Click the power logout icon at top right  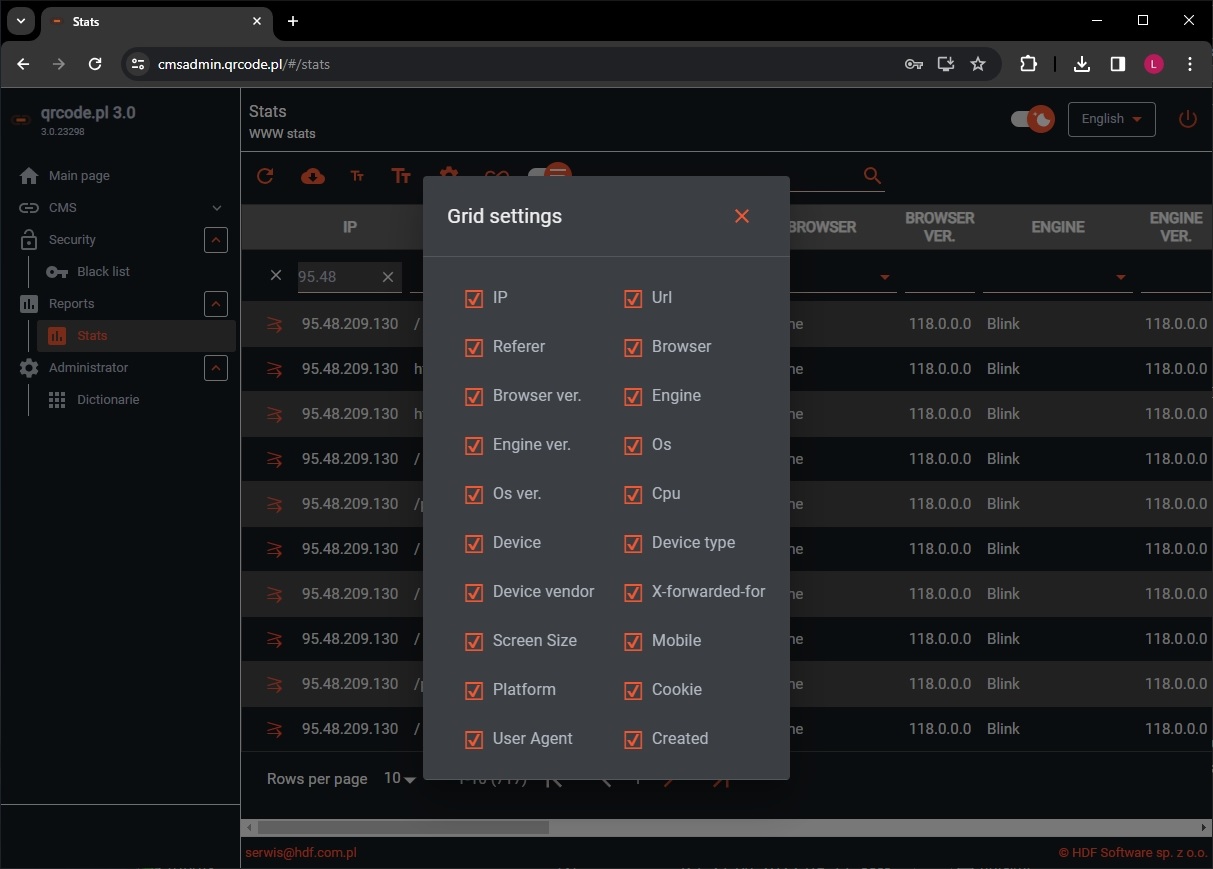click(1187, 118)
